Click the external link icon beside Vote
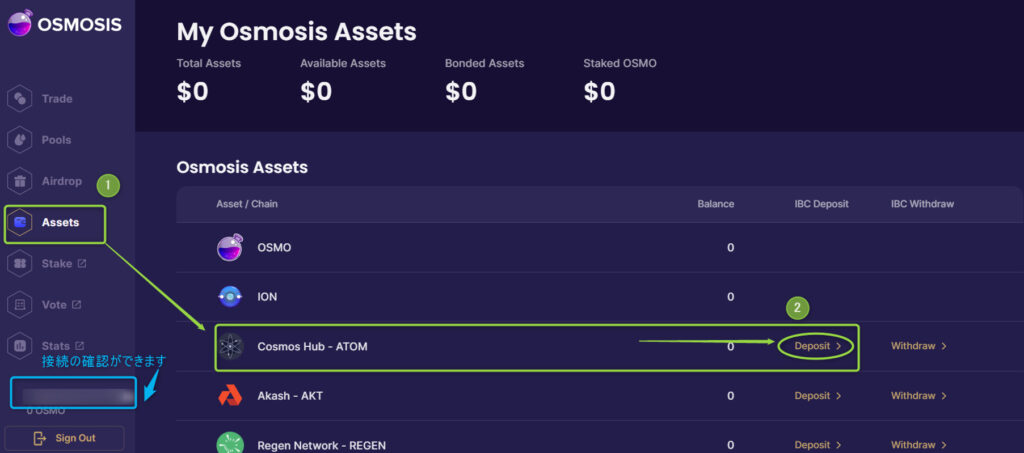 tap(76, 305)
